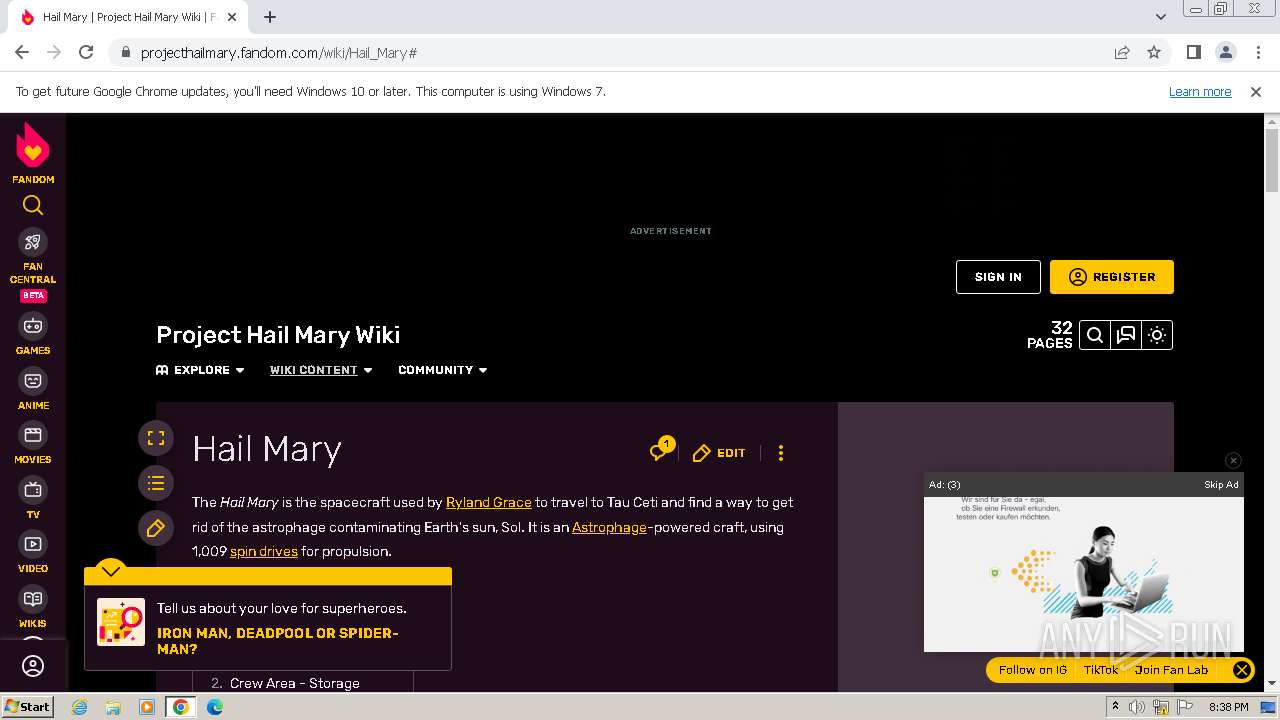Follow the spin drives link
The height and width of the screenshot is (720, 1280).
[x=264, y=551]
